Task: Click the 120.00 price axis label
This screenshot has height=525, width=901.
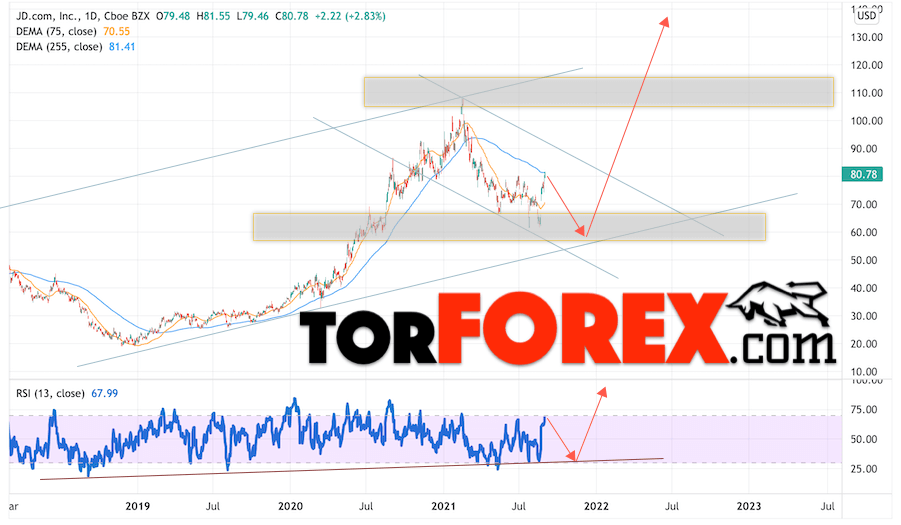Action: (867, 65)
